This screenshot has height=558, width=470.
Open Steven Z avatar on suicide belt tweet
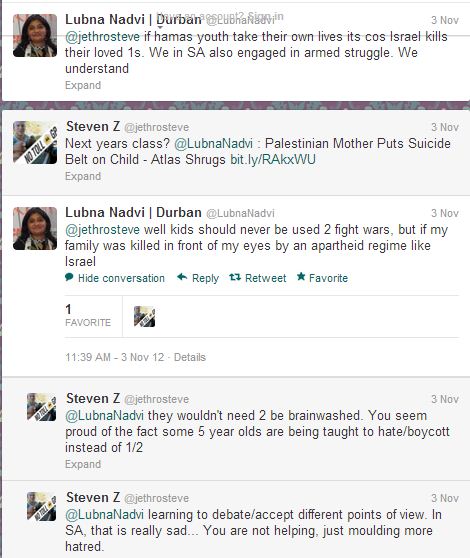[35, 142]
